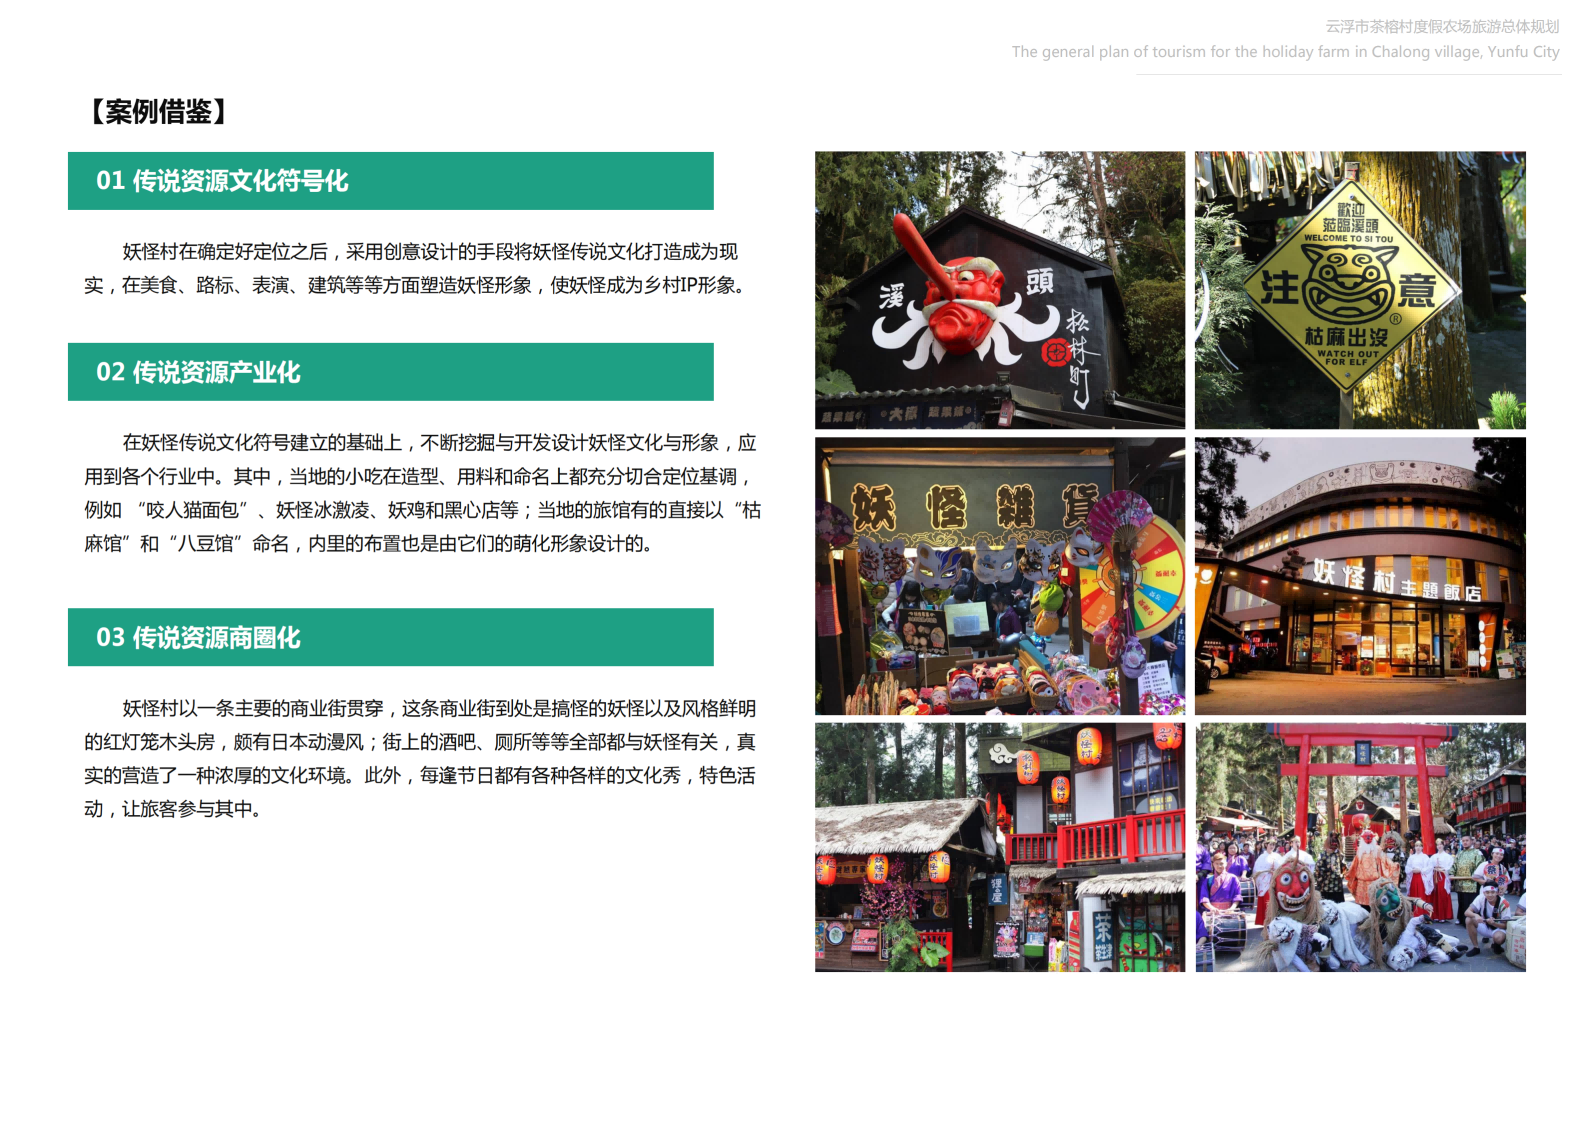This screenshot has height=1122, width=1586.
Task: Open the red lantern wooden houses photo
Action: 1000,847
